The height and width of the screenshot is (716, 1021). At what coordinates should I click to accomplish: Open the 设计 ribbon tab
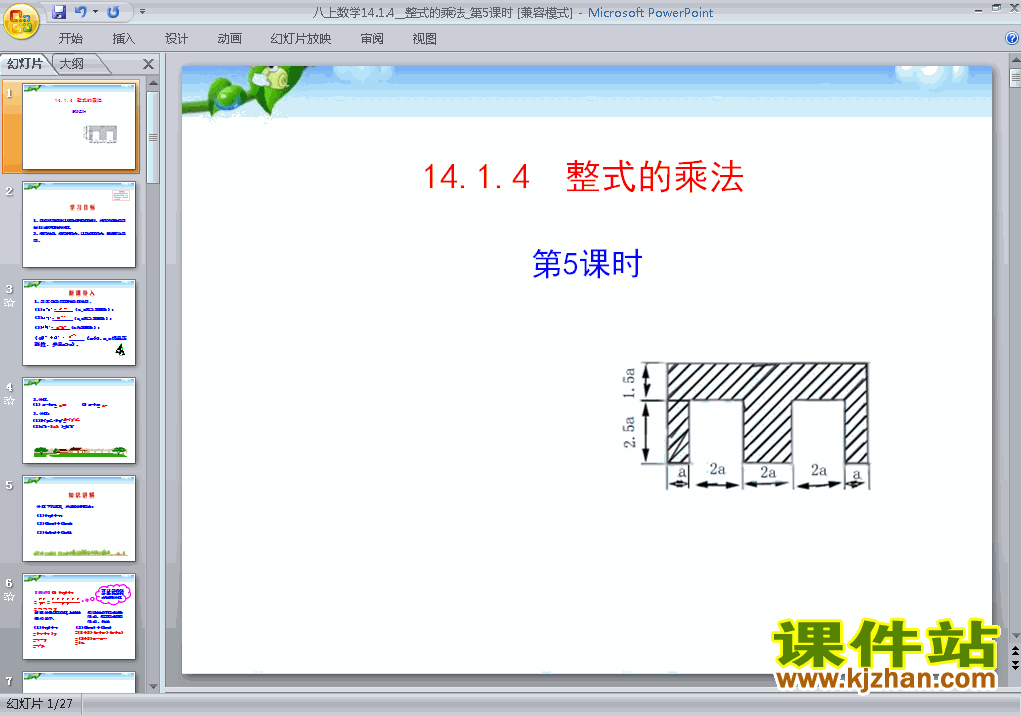pos(176,38)
